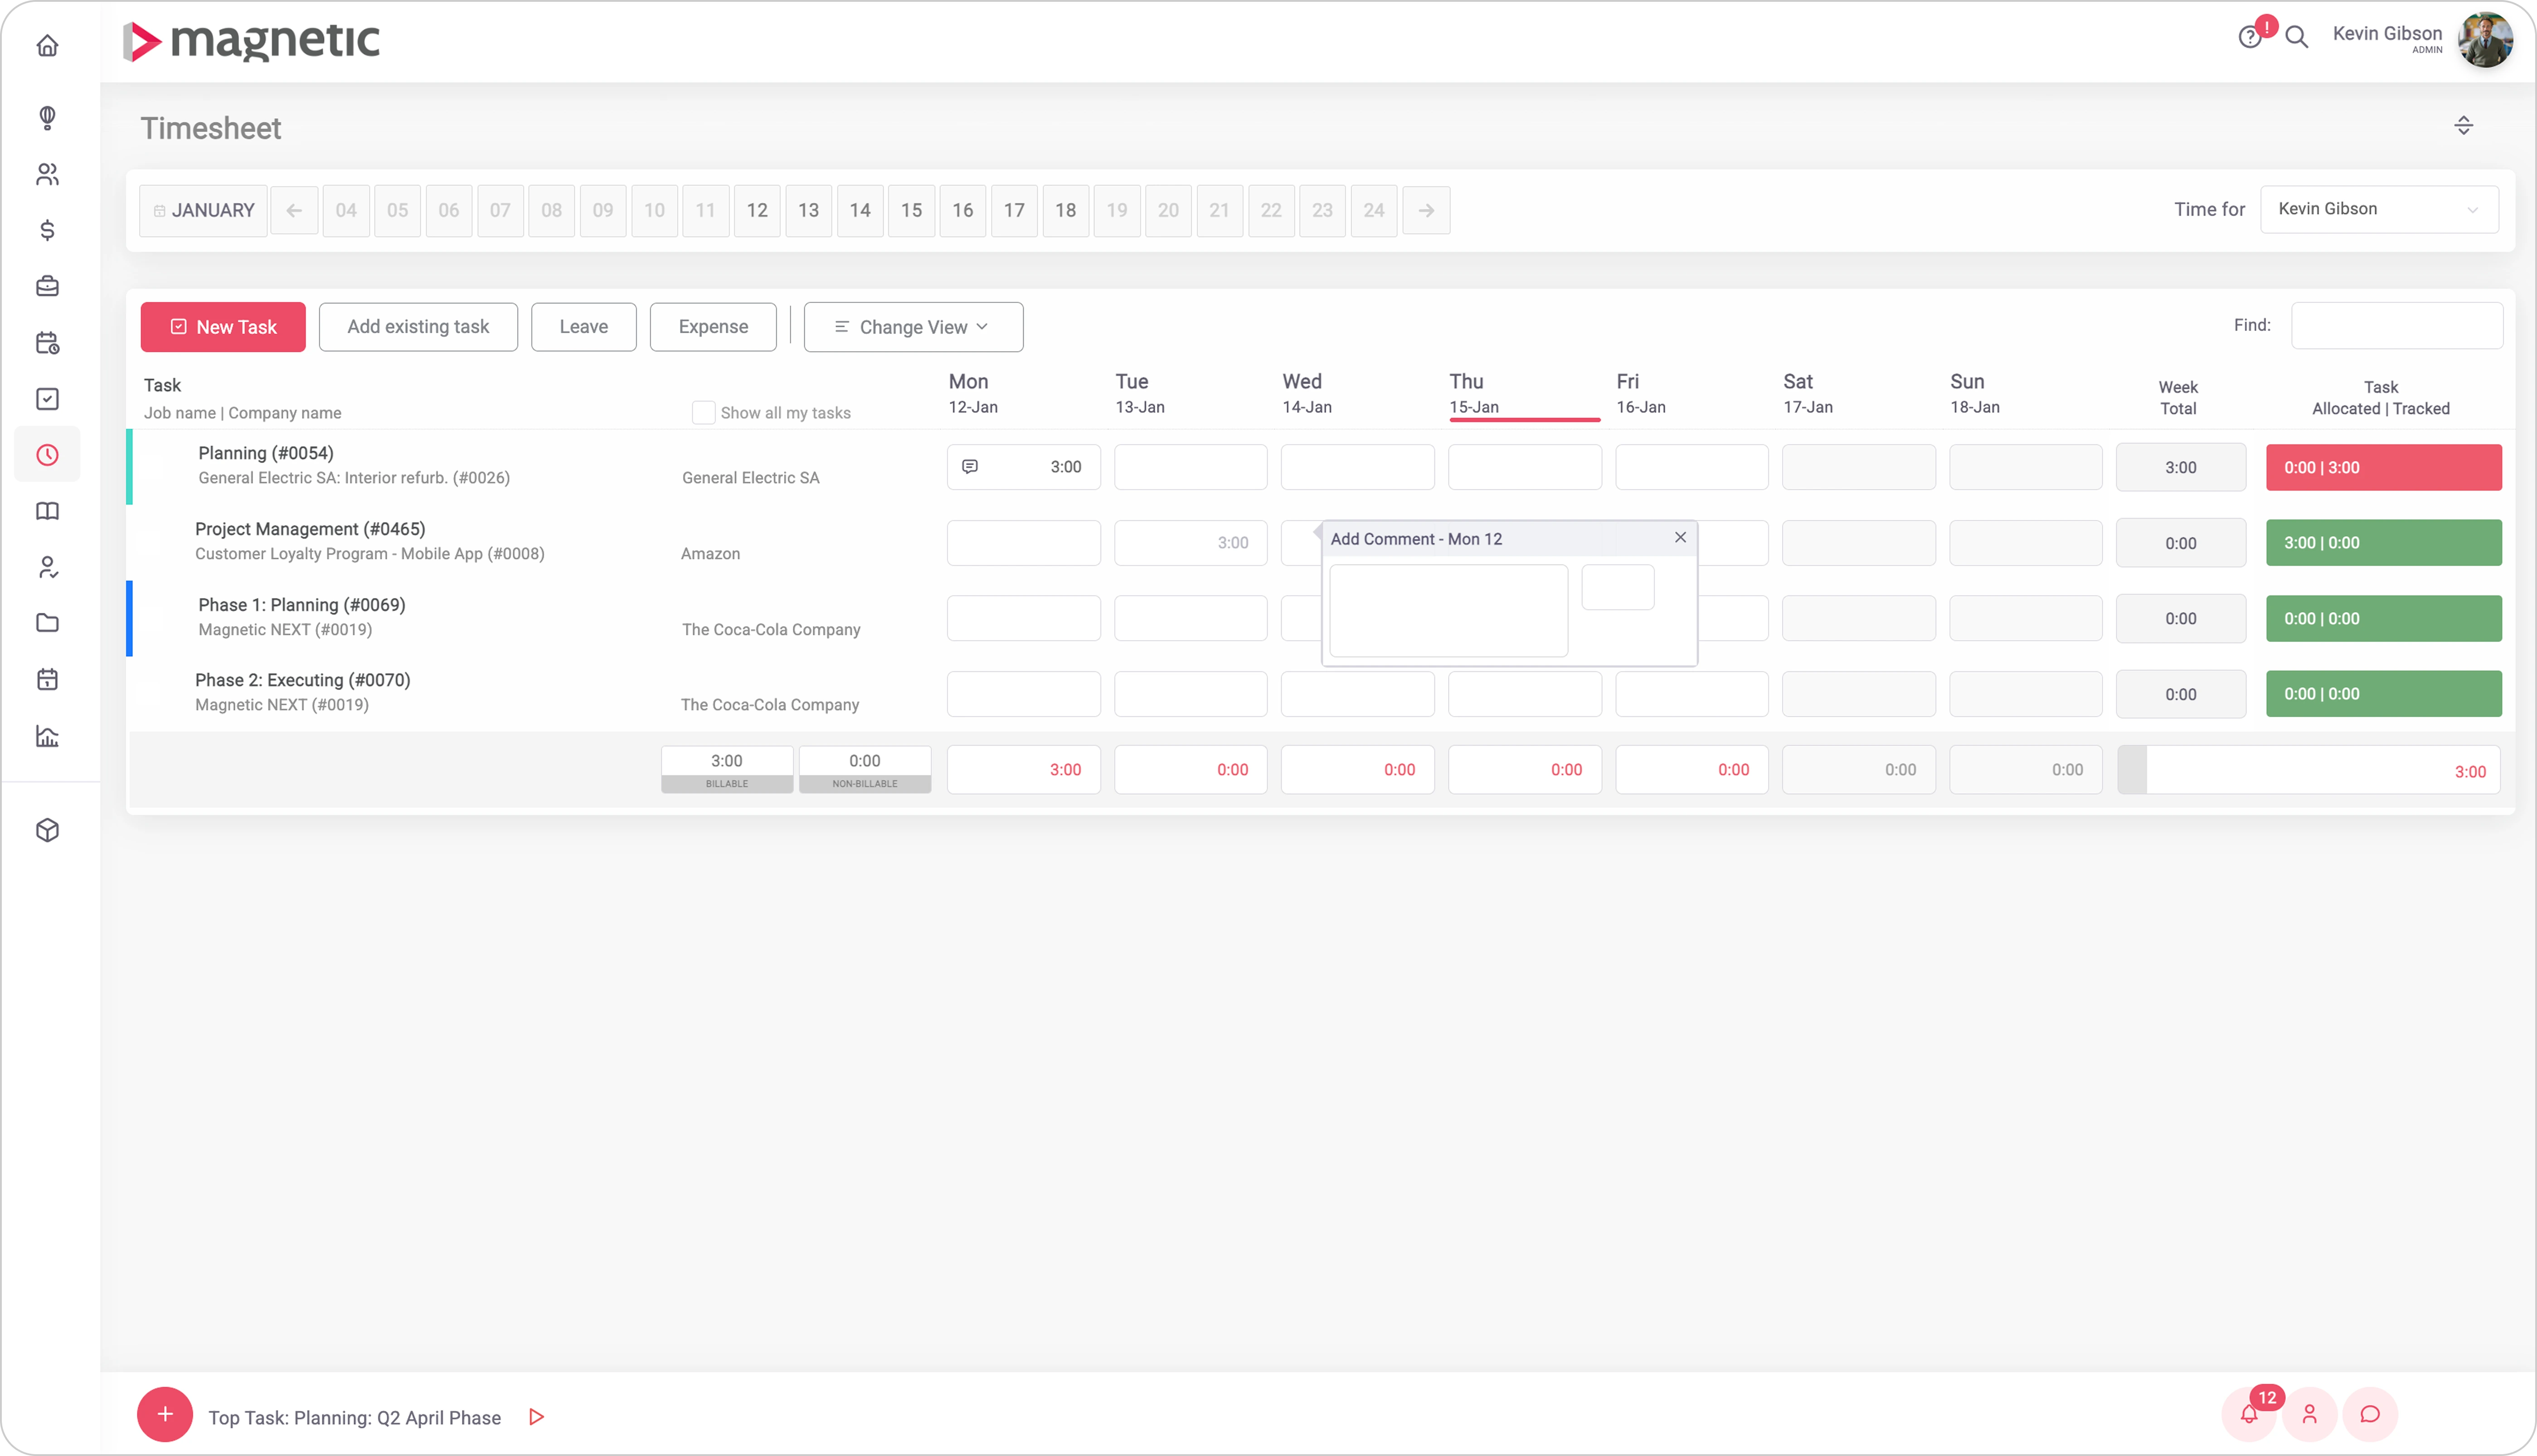This screenshot has width=2537, height=1456.
Task: Toggle the collapse expand arrows near Timesheet header
Action: [2463, 126]
